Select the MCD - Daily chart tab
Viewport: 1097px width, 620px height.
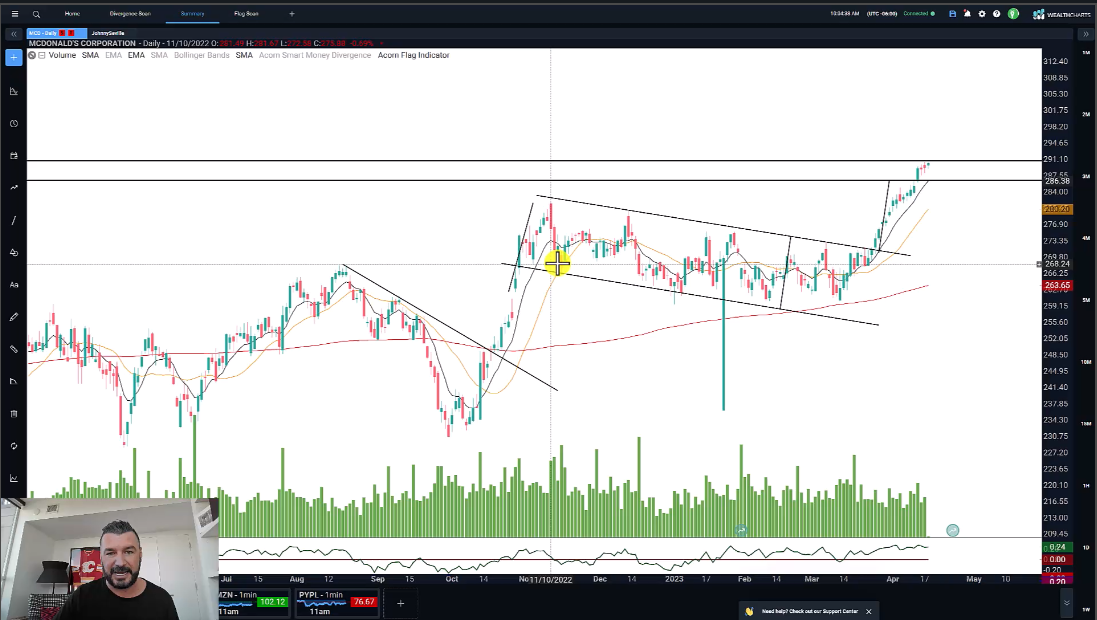[57, 33]
